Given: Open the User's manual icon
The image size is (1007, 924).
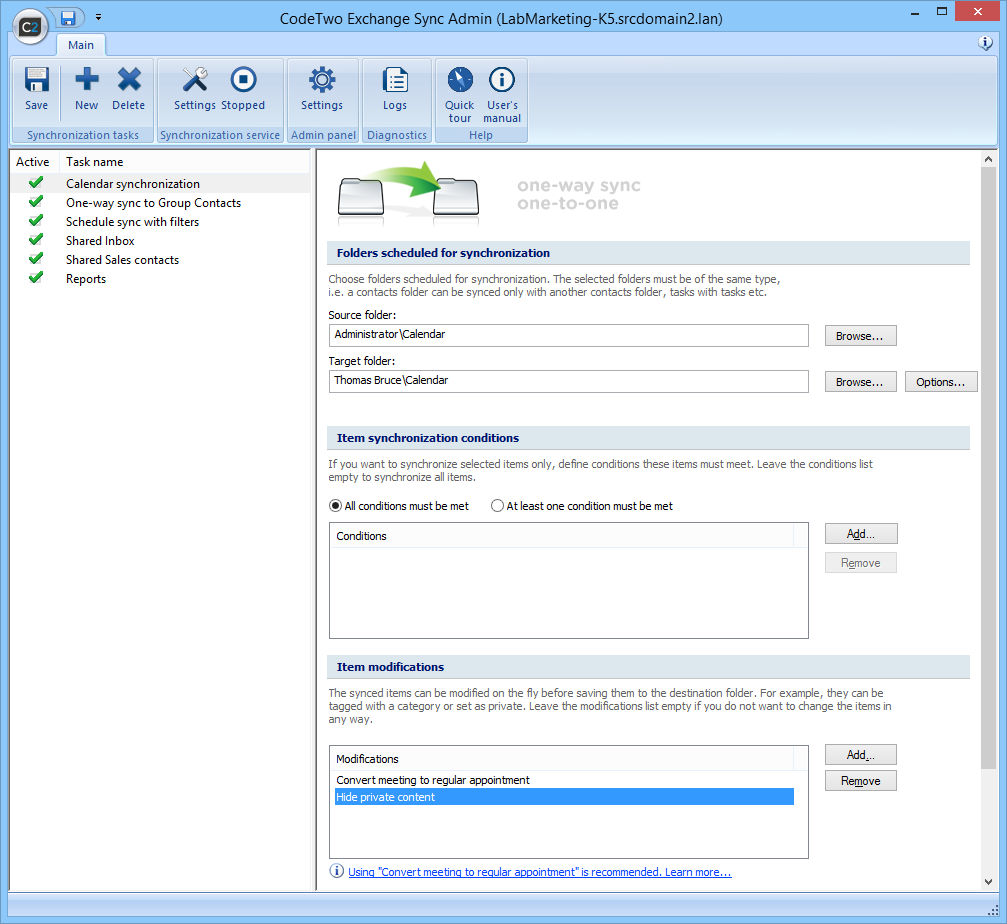Looking at the screenshot, I should pos(502,80).
